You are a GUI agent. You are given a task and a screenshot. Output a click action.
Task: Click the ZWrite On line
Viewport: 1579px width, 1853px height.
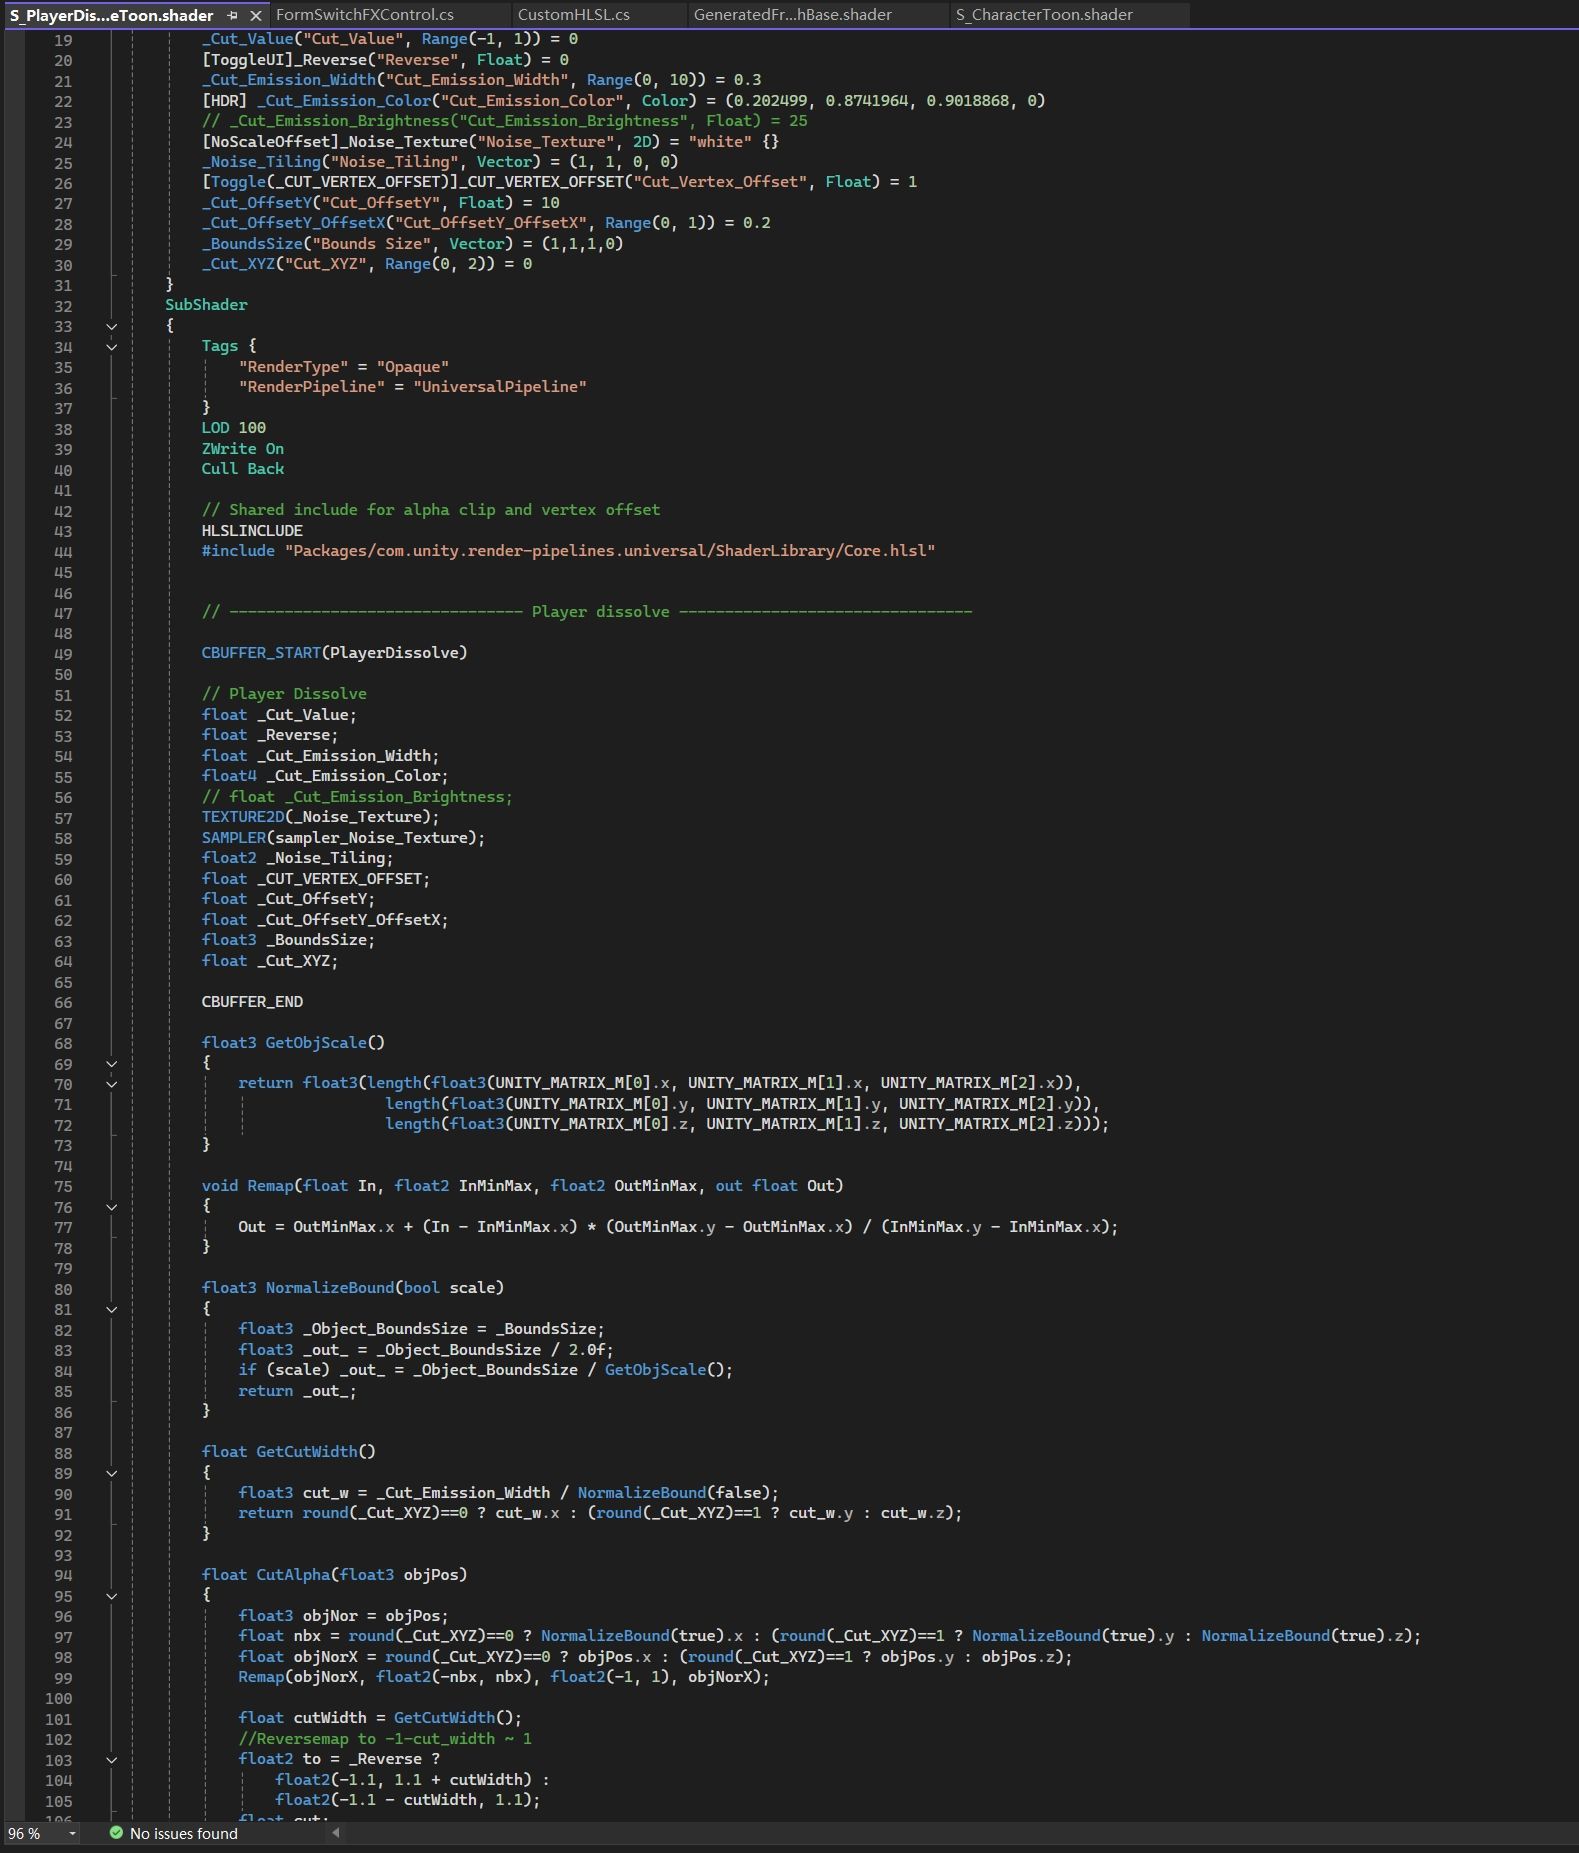243,448
